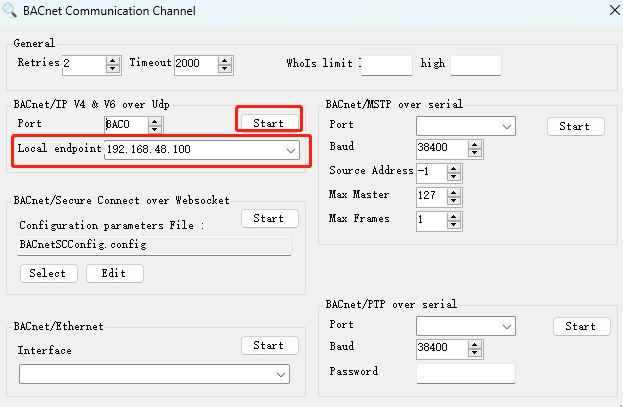This screenshot has height=407, width=623.
Task: Click the WhoIs high limit field
Action: [x=476, y=65]
